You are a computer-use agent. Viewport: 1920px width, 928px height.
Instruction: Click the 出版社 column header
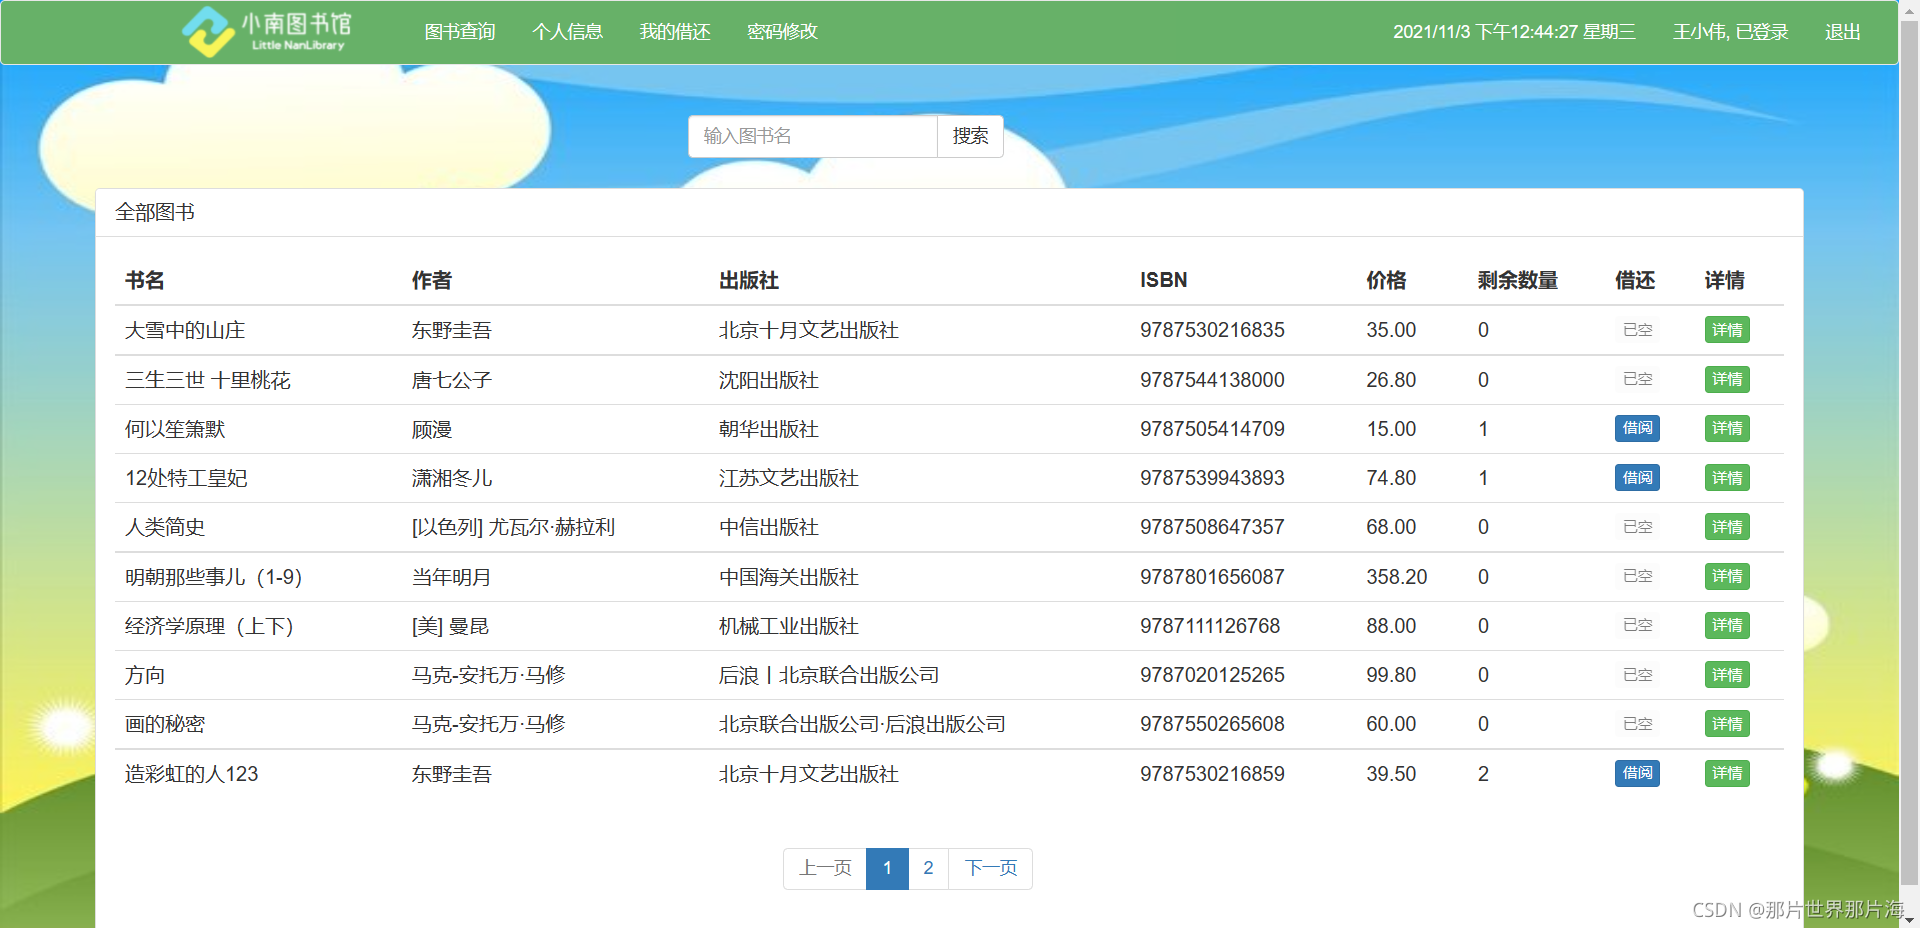pyautogui.click(x=749, y=280)
